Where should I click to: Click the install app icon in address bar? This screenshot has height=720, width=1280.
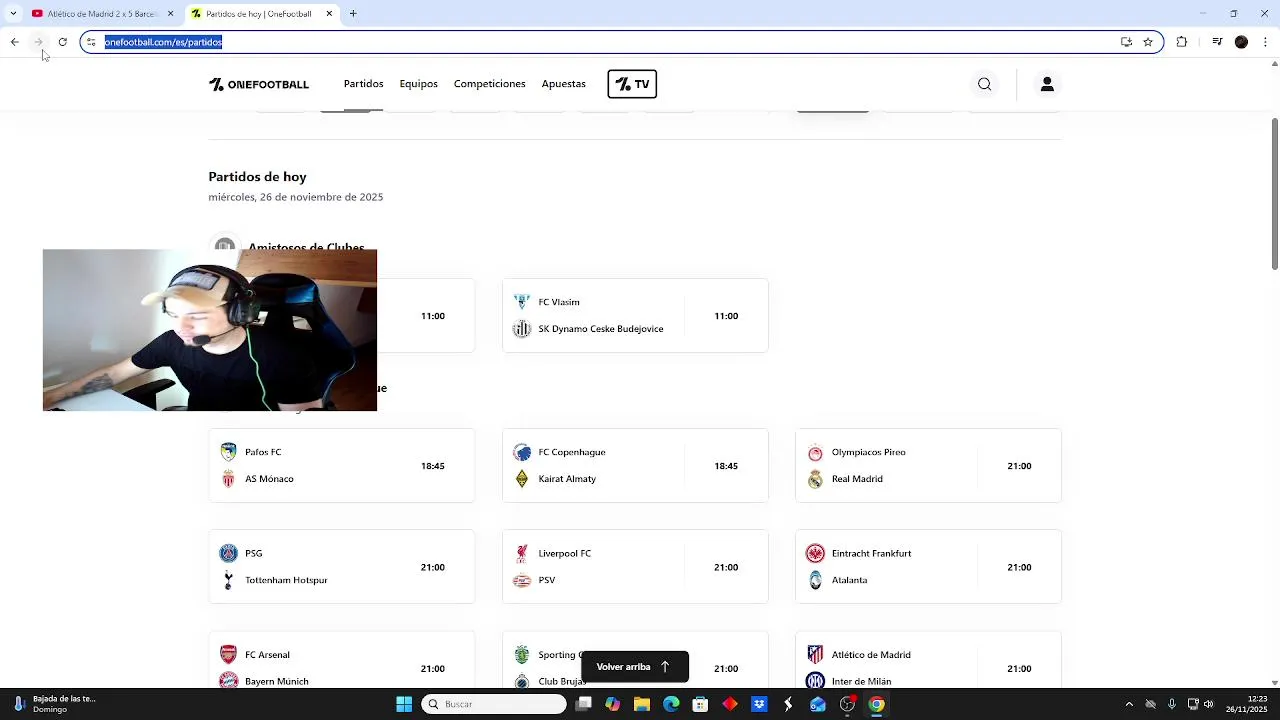coord(1126,42)
